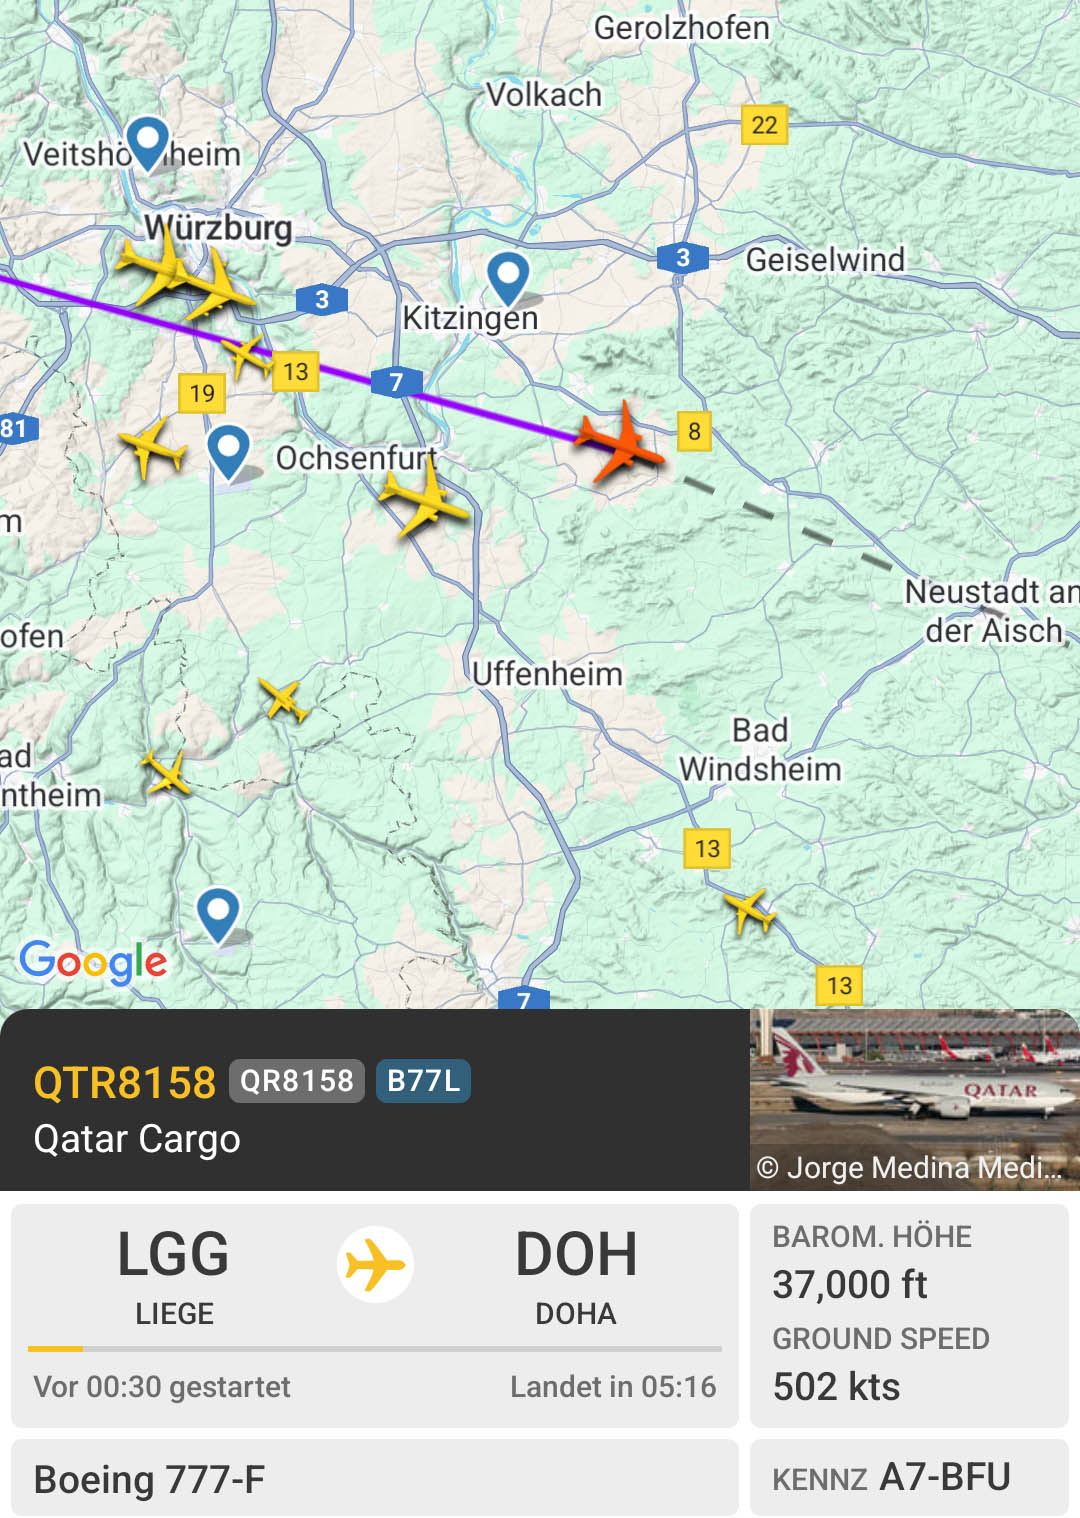The image size is (1080, 1518).
Task: Open the Qatar Cargo aircraft photo
Action: [915, 1099]
